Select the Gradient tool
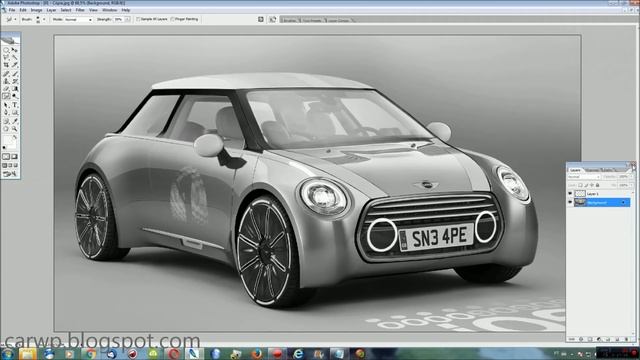This screenshot has width=640, height=360. coord(15,89)
